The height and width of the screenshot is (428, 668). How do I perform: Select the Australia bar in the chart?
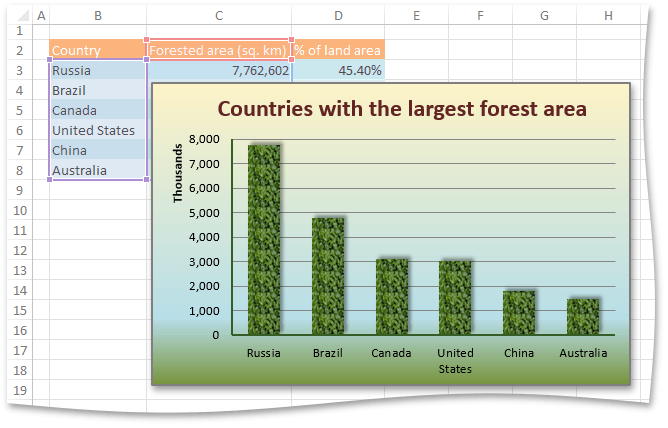coord(583,316)
